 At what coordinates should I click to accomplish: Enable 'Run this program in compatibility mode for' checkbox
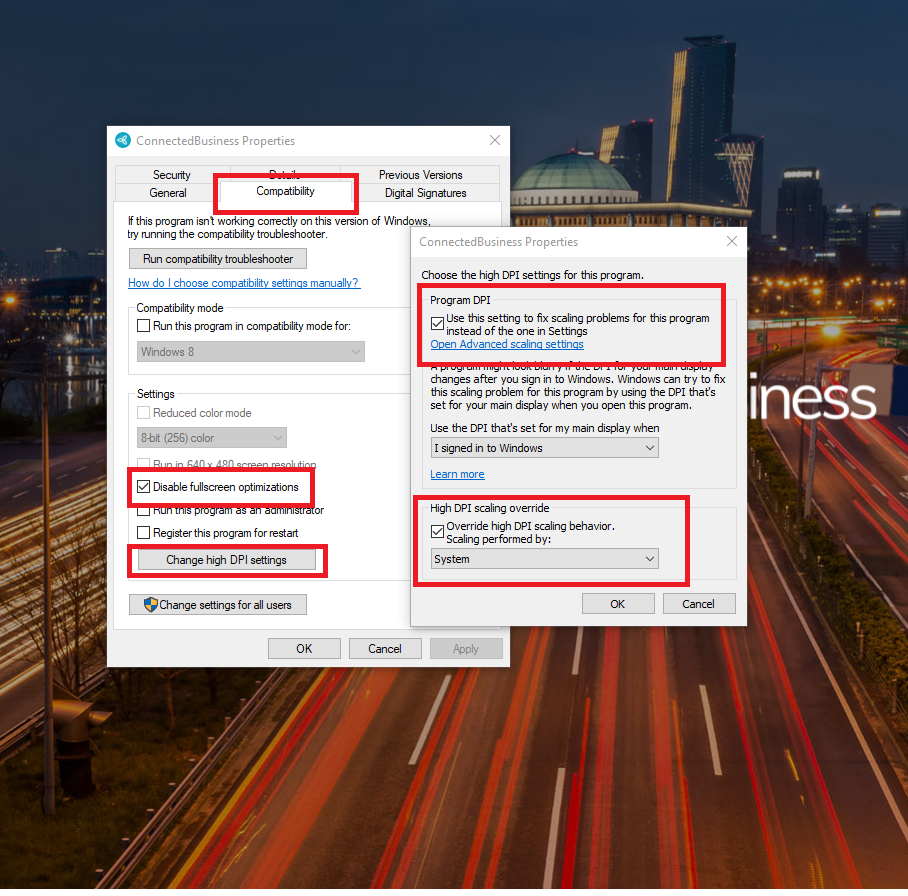(144, 326)
